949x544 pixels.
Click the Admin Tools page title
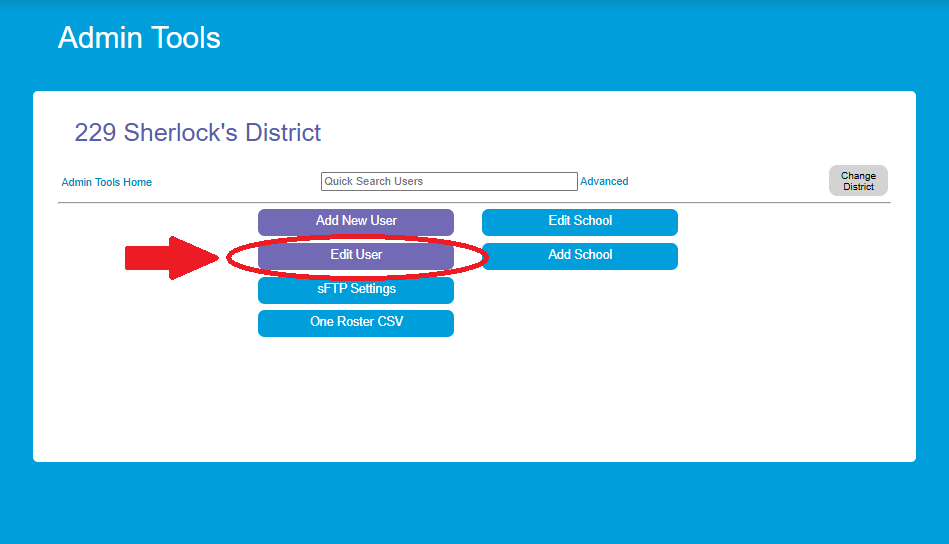click(139, 38)
